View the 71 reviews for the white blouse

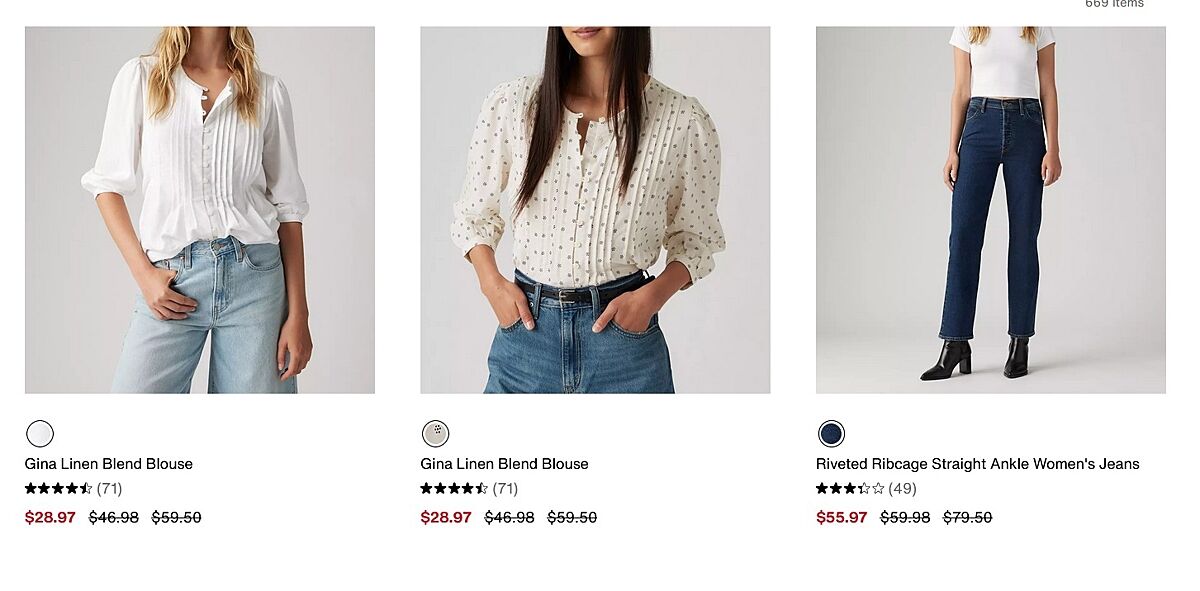coord(110,489)
